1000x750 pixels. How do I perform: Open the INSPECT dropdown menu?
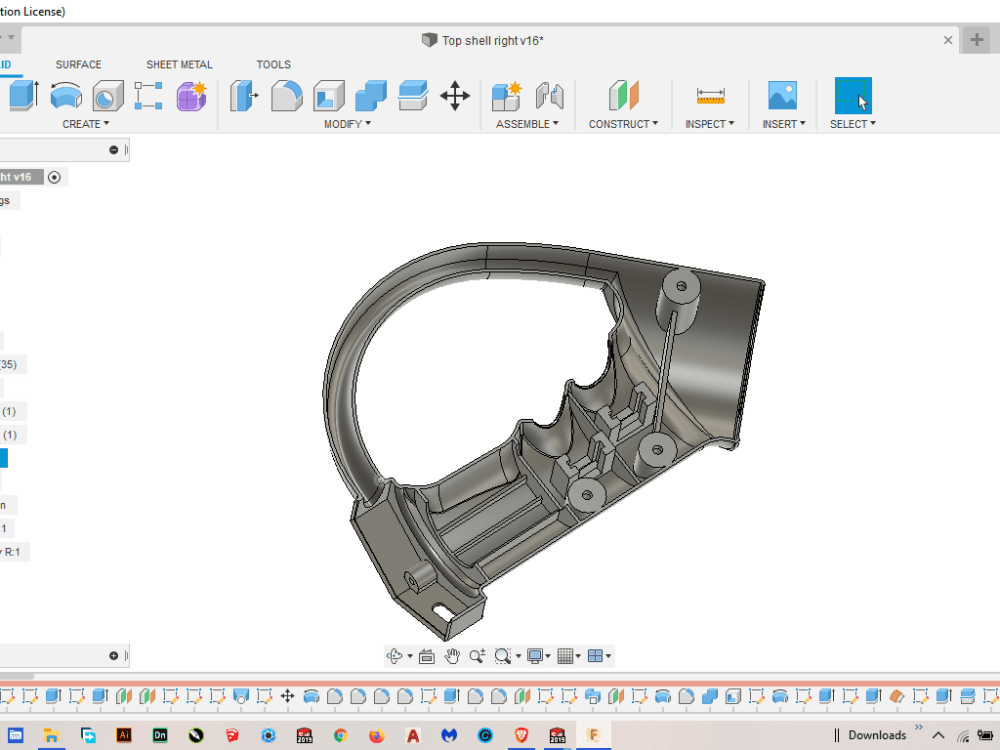709,124
